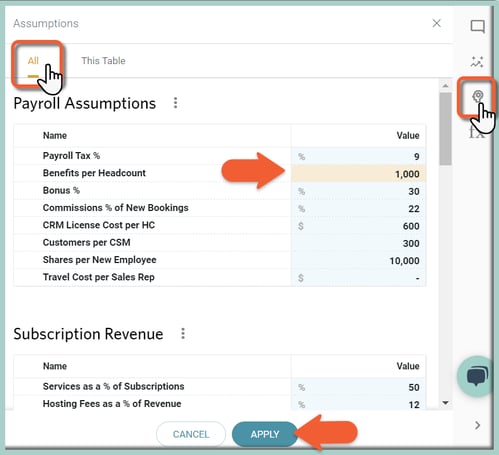
Task: Select Benefits per Headcount value cell
Action: [359, 174]
